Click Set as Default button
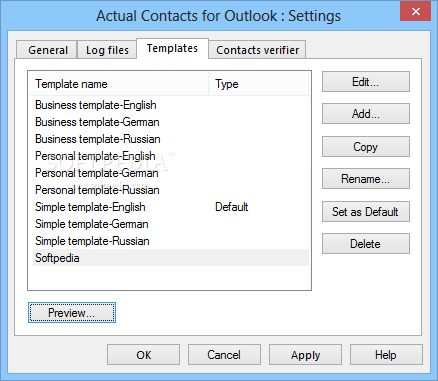The width and height of the screenshot is (438, 381). (366, 212)
